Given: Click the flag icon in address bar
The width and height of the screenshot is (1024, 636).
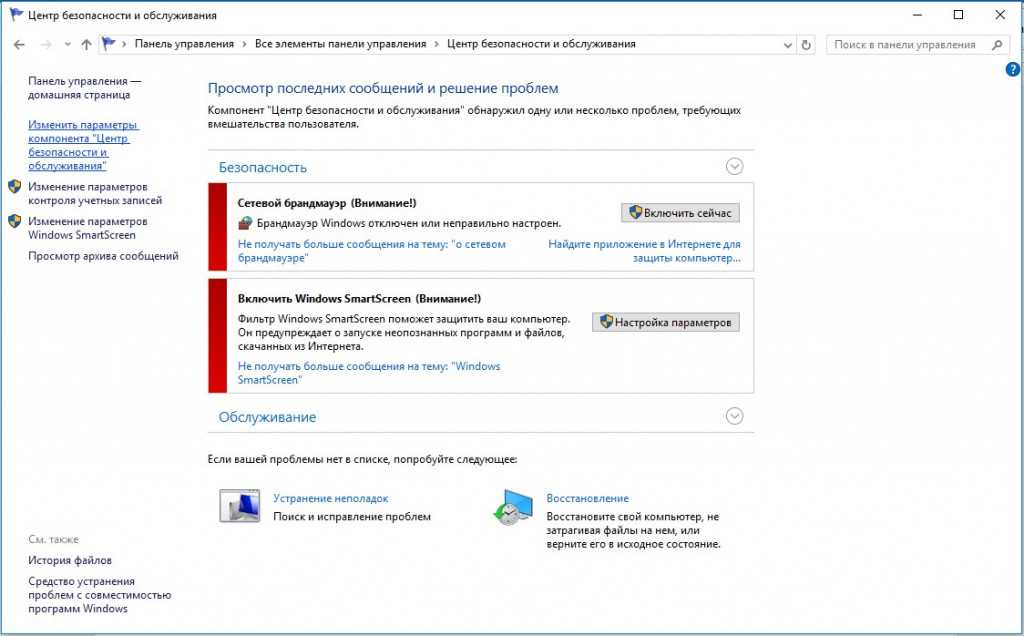Looking at the screenshot, I should pyautogui.click(x=109, y=44).
